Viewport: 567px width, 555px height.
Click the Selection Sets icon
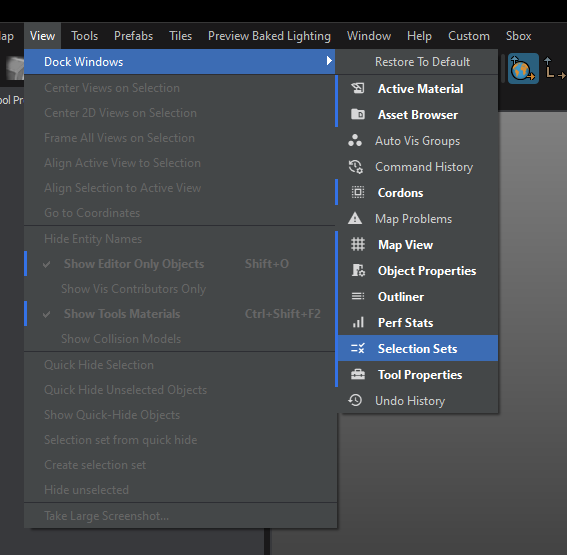358,349
